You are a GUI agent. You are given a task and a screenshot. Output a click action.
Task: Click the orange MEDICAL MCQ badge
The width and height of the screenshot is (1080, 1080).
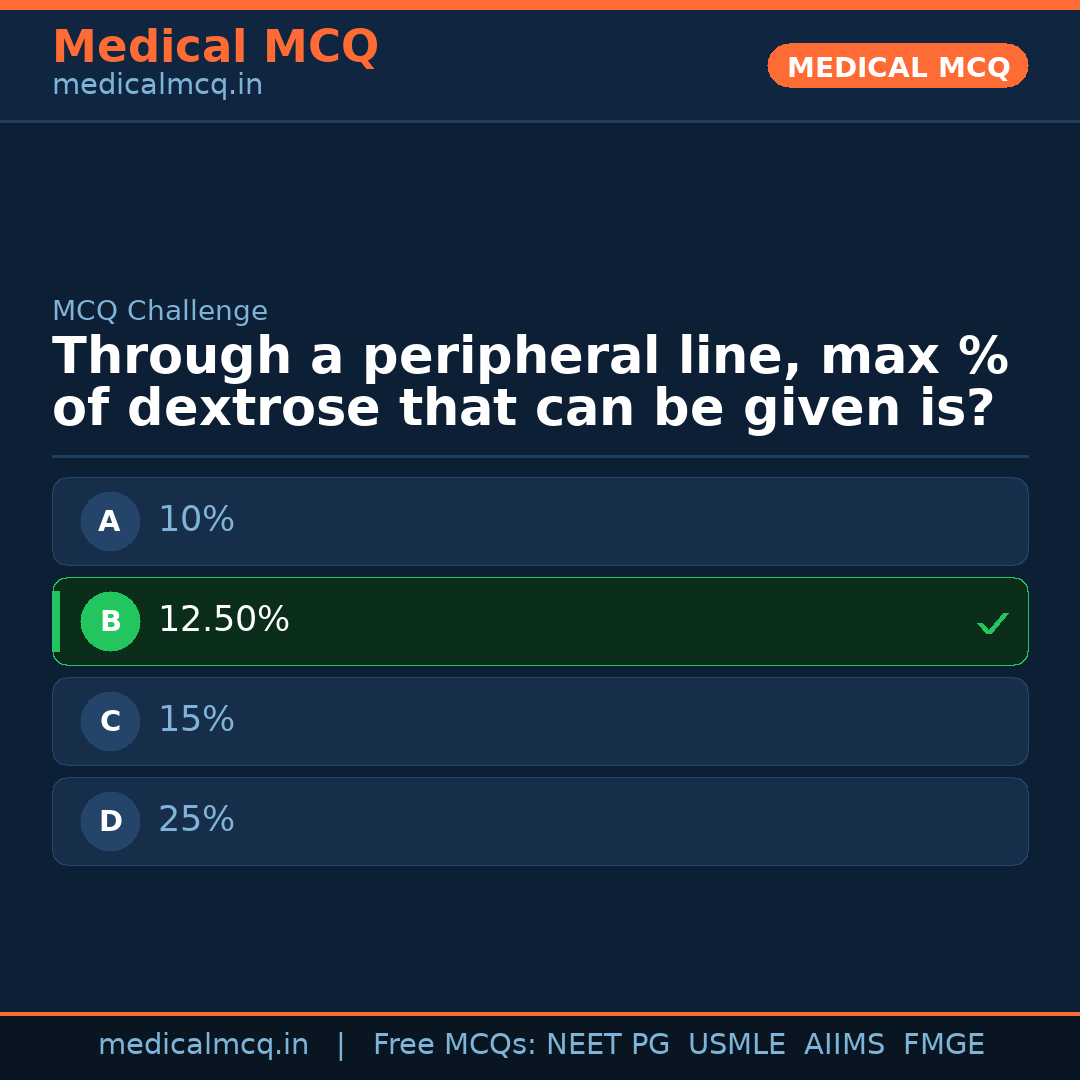tap(898, 66)
